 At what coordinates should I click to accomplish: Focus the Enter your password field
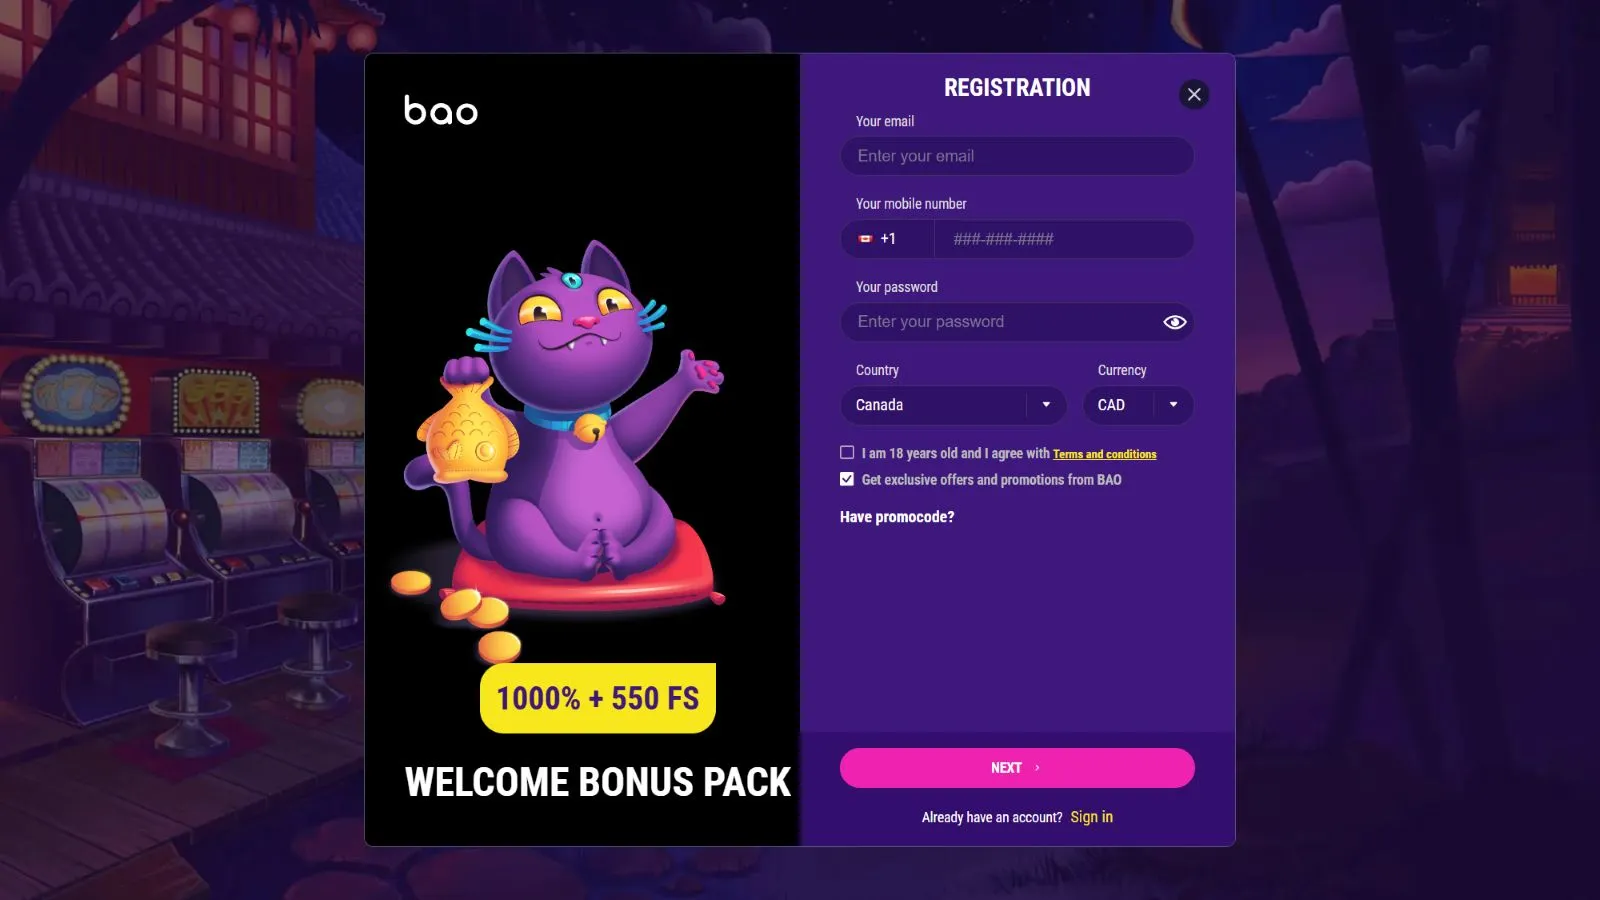pos(1000,322)
